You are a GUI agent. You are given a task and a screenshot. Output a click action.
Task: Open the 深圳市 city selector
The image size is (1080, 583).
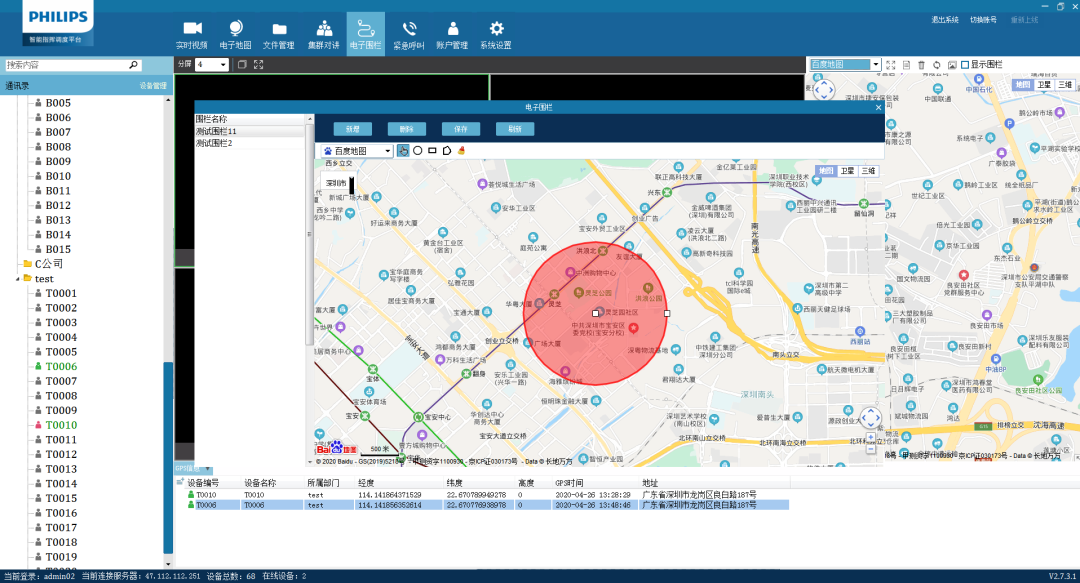[338, 183]
